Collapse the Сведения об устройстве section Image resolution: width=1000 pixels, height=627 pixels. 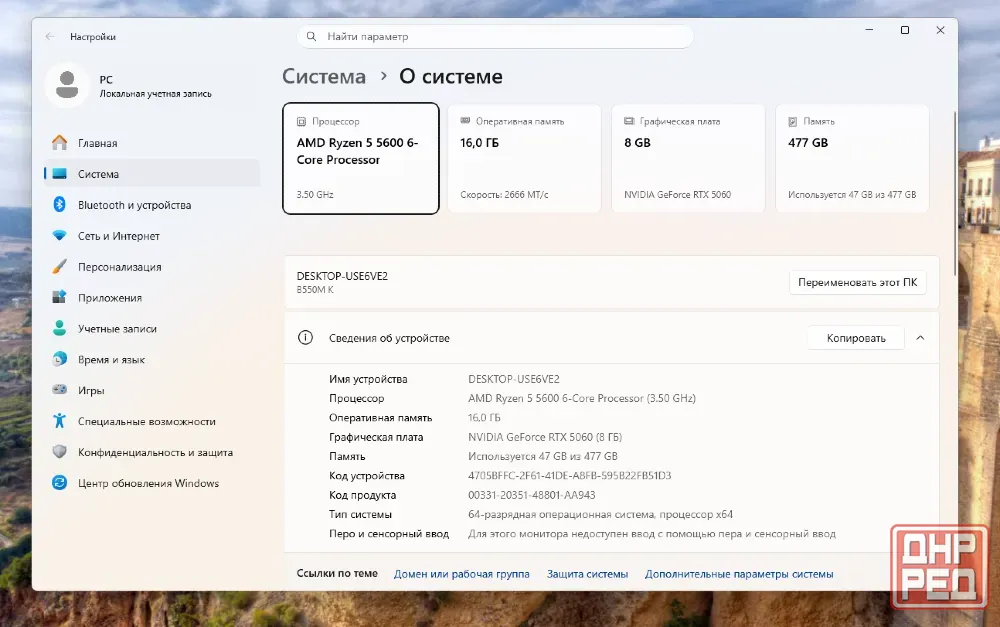[920, 338]
